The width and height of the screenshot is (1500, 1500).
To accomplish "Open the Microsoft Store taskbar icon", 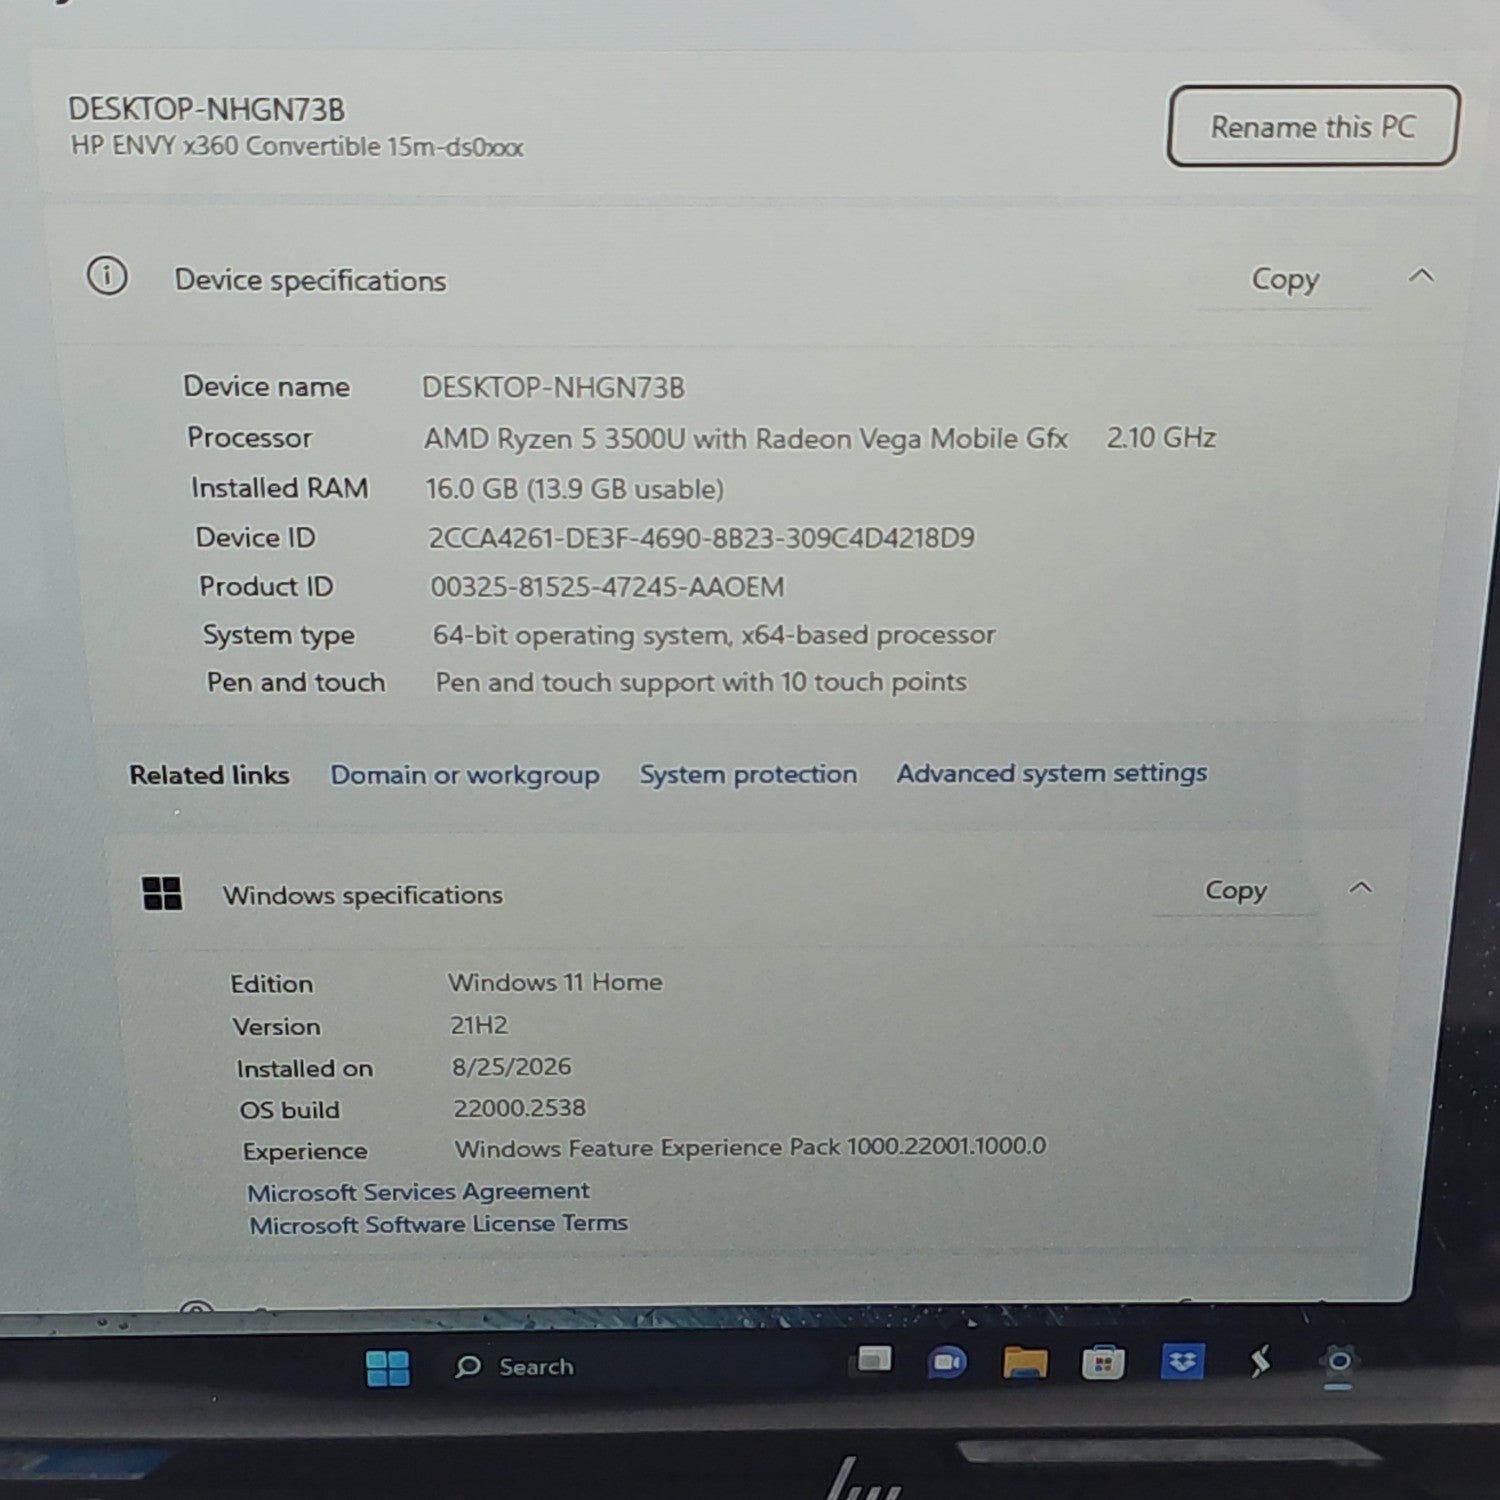I will tap(1103, 1362).
